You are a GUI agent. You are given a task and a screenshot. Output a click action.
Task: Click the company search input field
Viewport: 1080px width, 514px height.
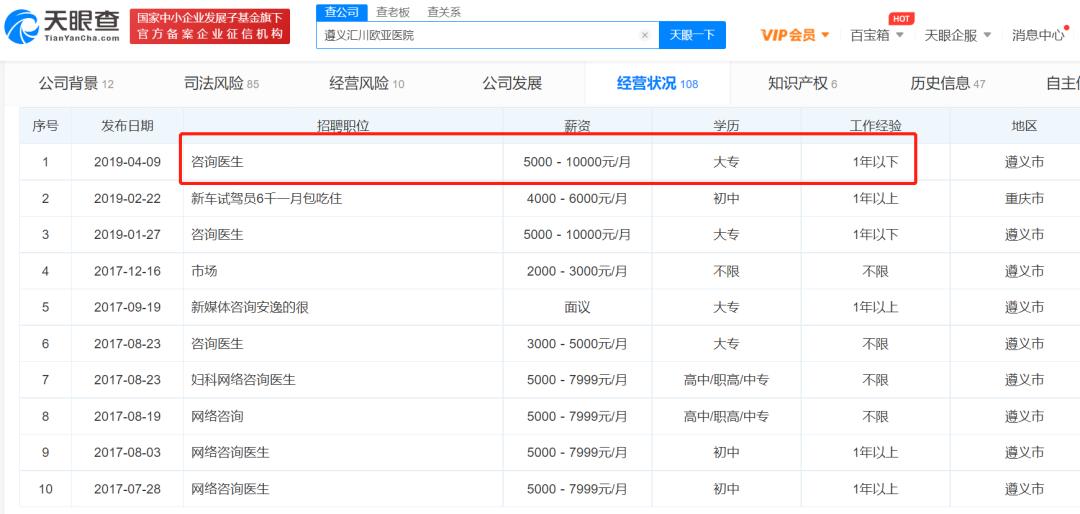tap(480, 35)
